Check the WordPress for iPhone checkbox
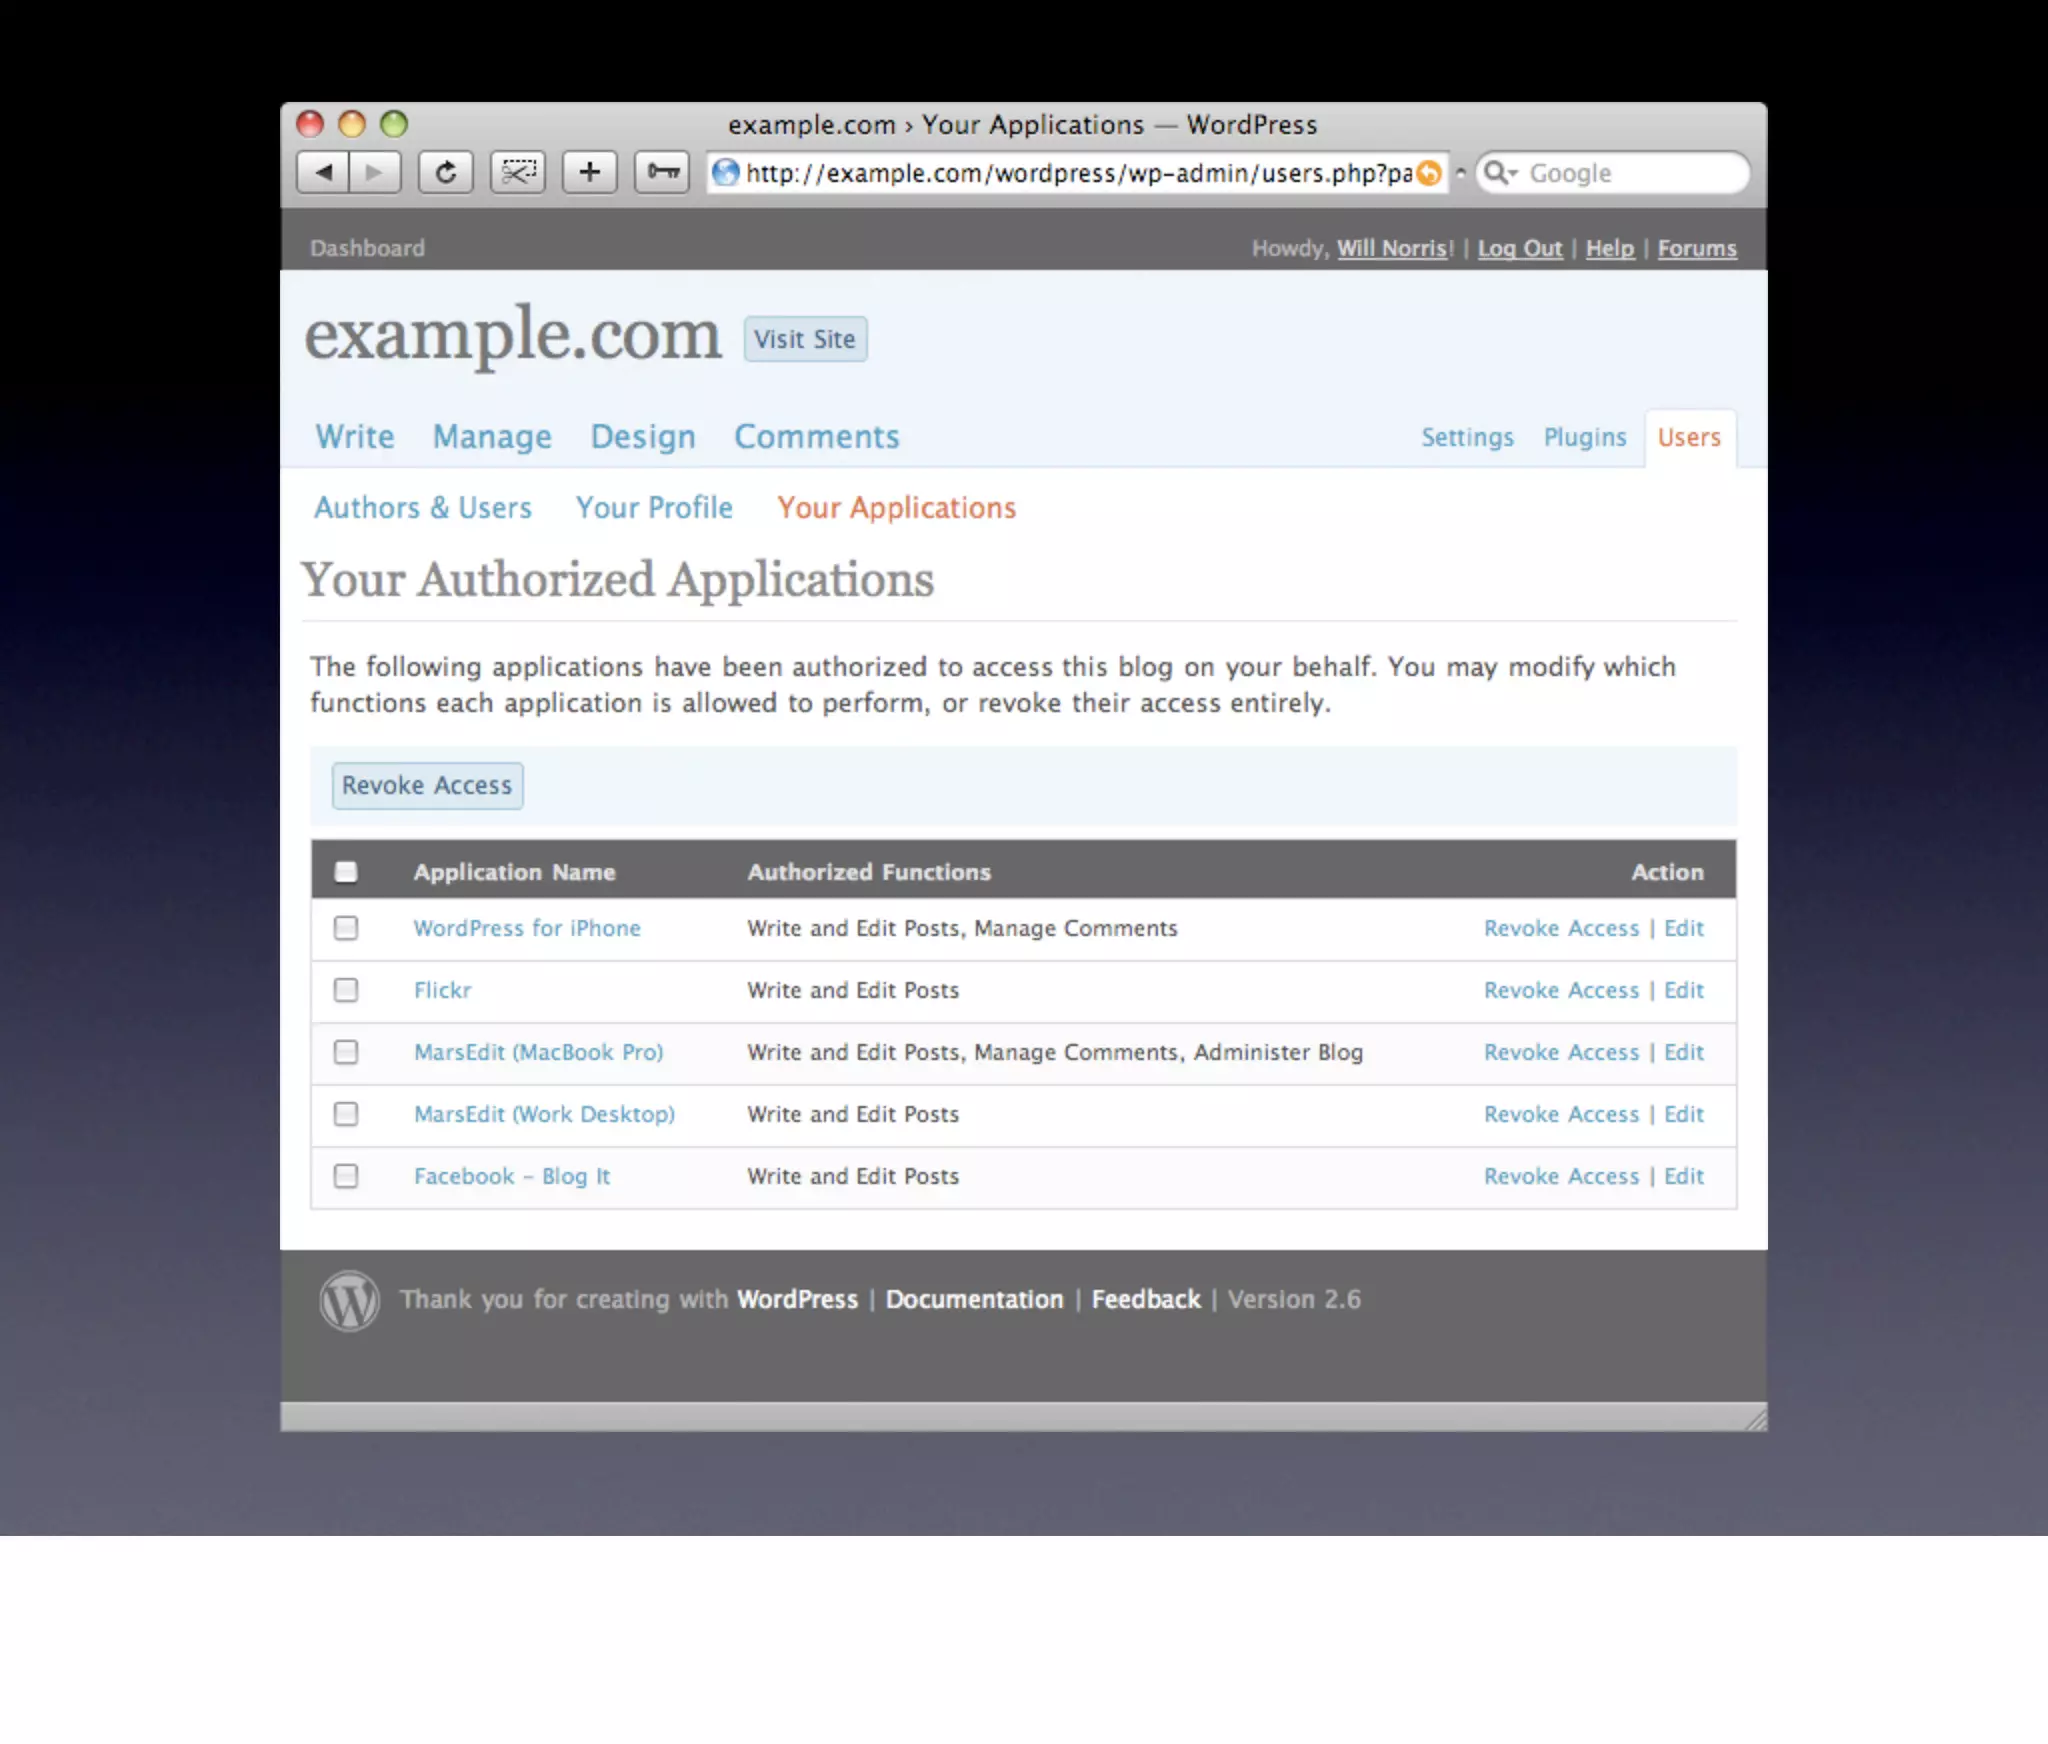The width and height of the screenshot is (2048, 1744). [346, 928]
